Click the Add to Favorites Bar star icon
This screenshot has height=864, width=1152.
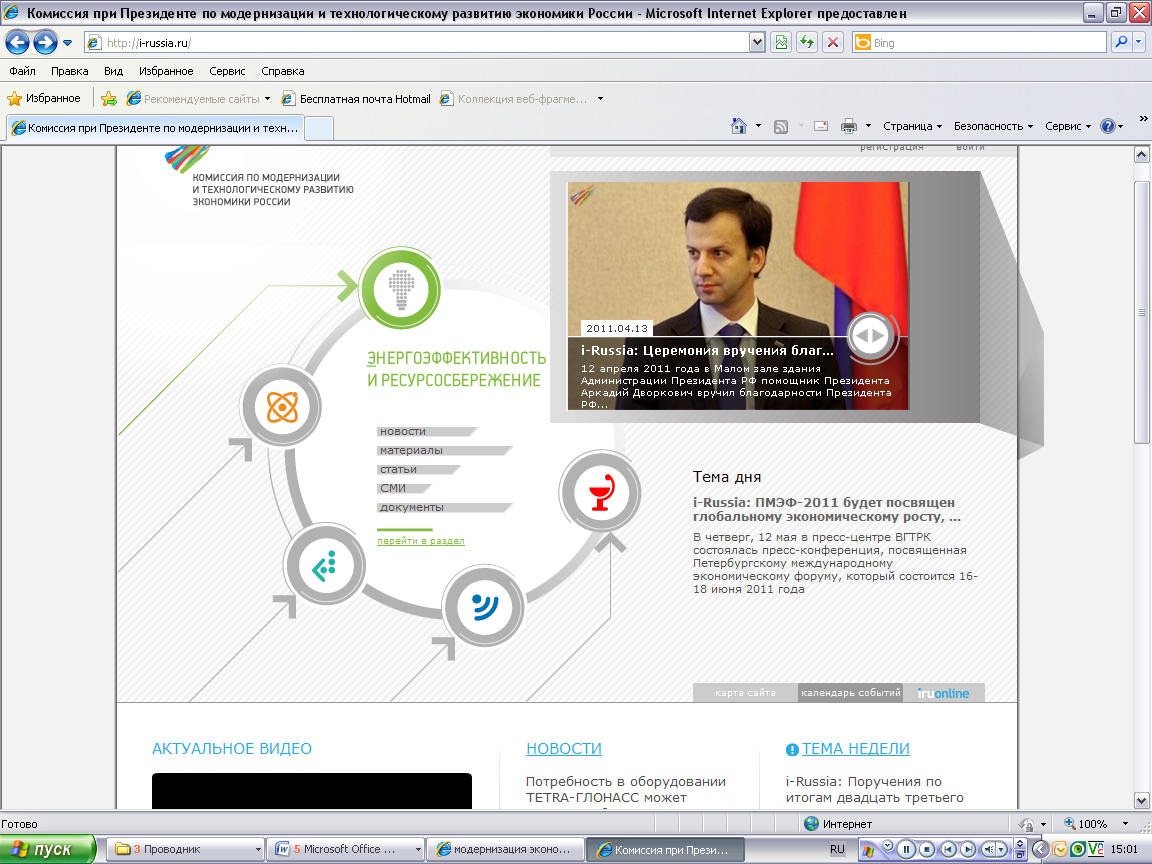point(109,98)
